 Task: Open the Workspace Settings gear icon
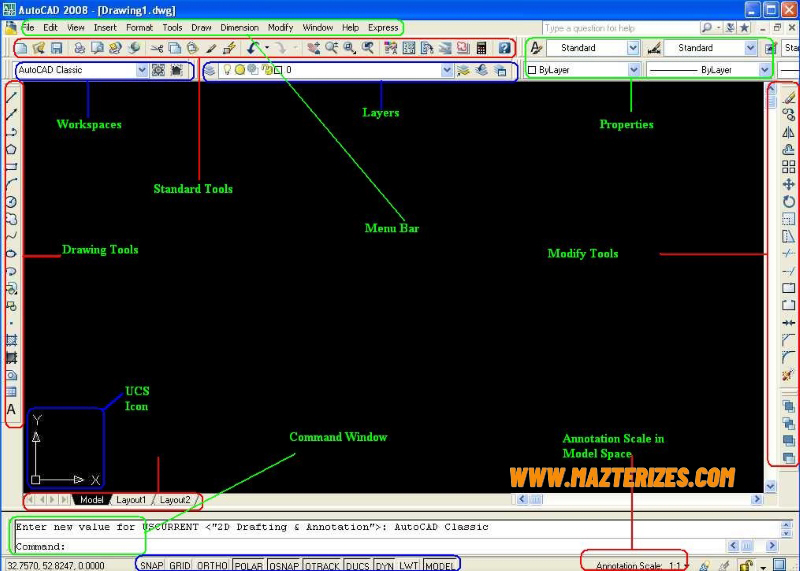pos(159,70)
